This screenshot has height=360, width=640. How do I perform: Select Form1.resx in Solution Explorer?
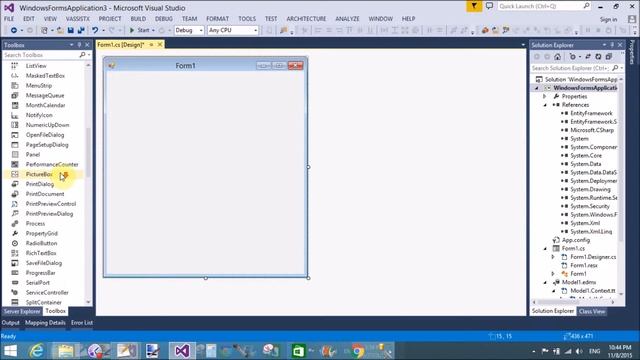click(584, 265)
